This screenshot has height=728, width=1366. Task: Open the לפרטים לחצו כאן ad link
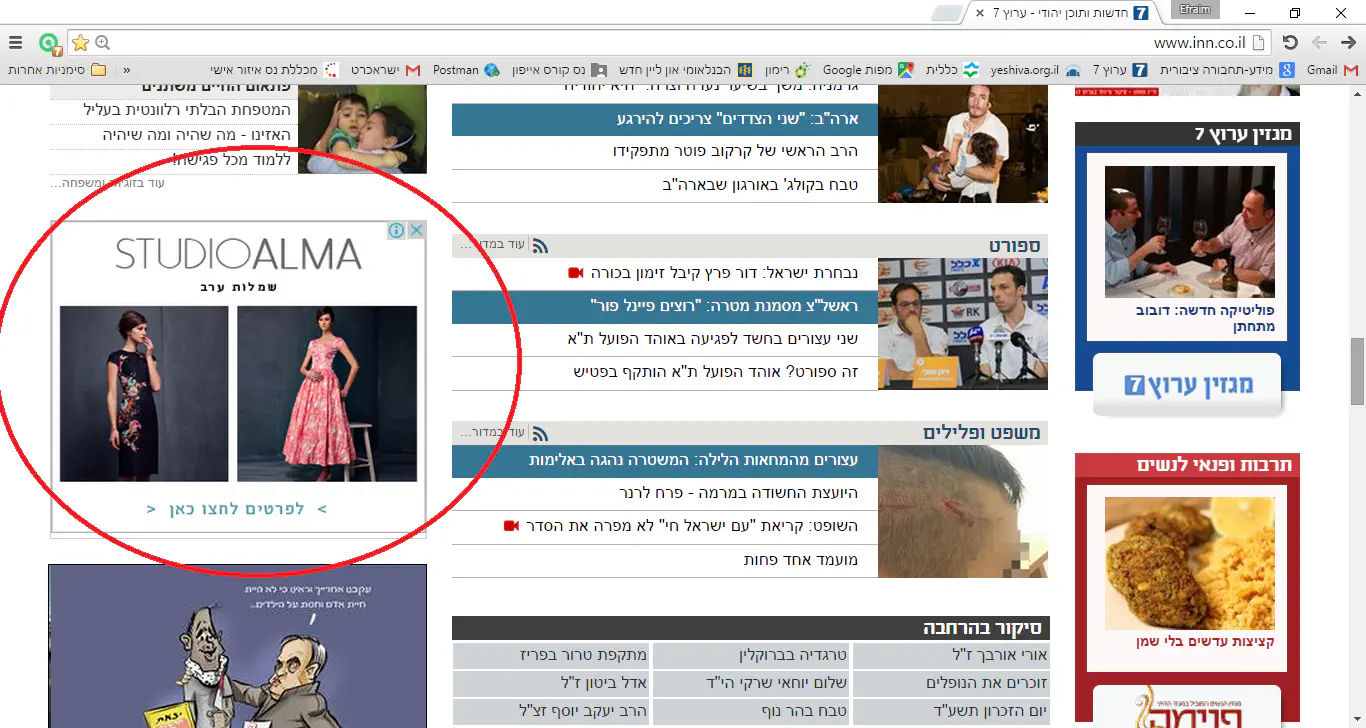(238, 509)
